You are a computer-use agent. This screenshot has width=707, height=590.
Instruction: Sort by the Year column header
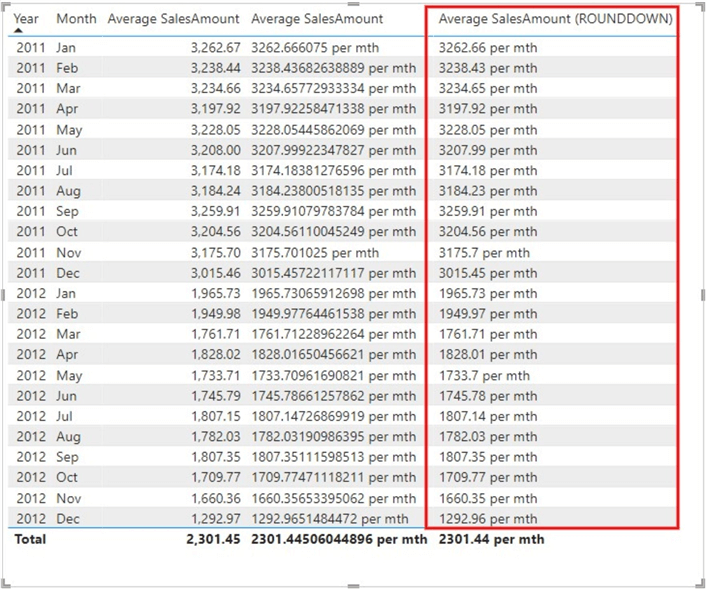27,18
